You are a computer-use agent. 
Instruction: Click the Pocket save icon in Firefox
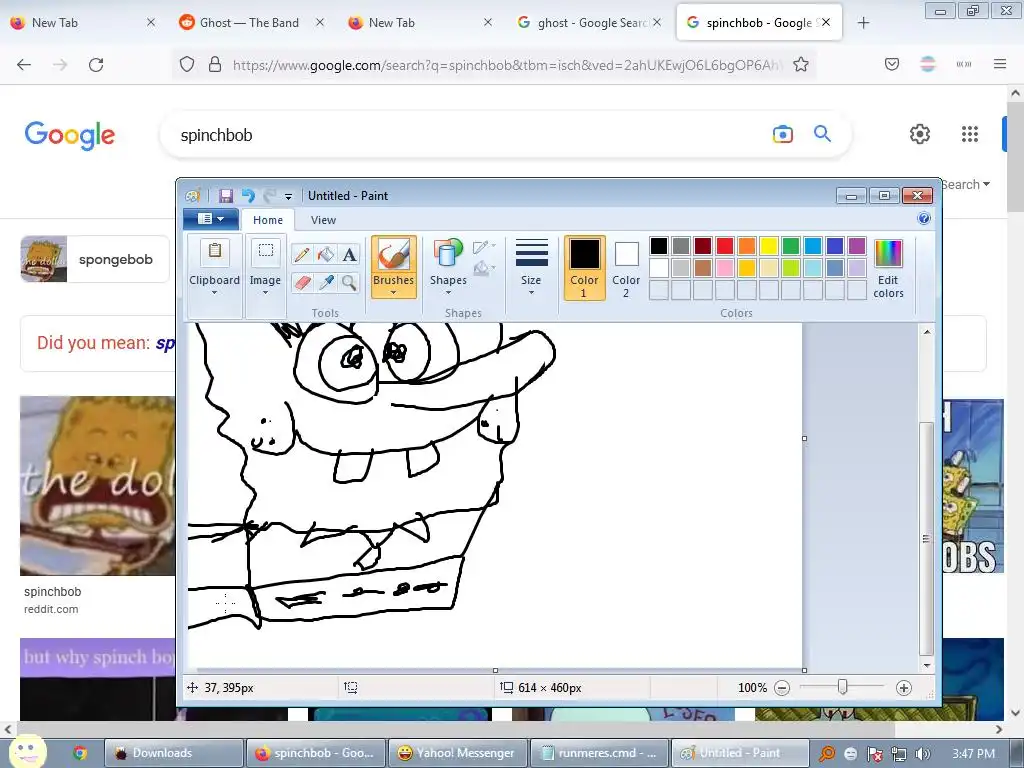(892, 64)
